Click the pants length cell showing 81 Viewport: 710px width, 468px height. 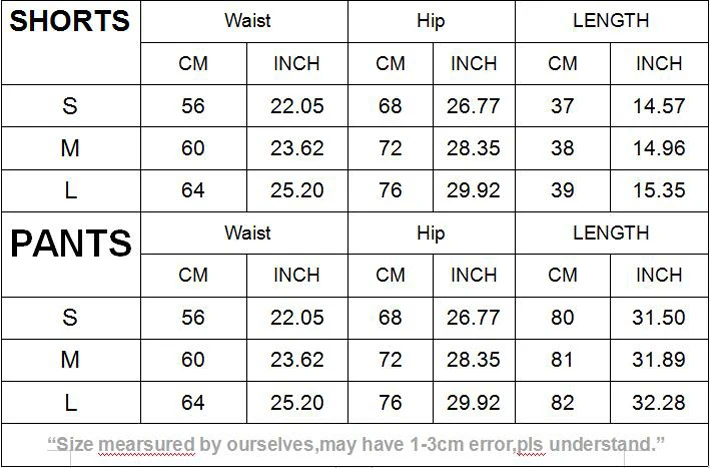[563, 360]
